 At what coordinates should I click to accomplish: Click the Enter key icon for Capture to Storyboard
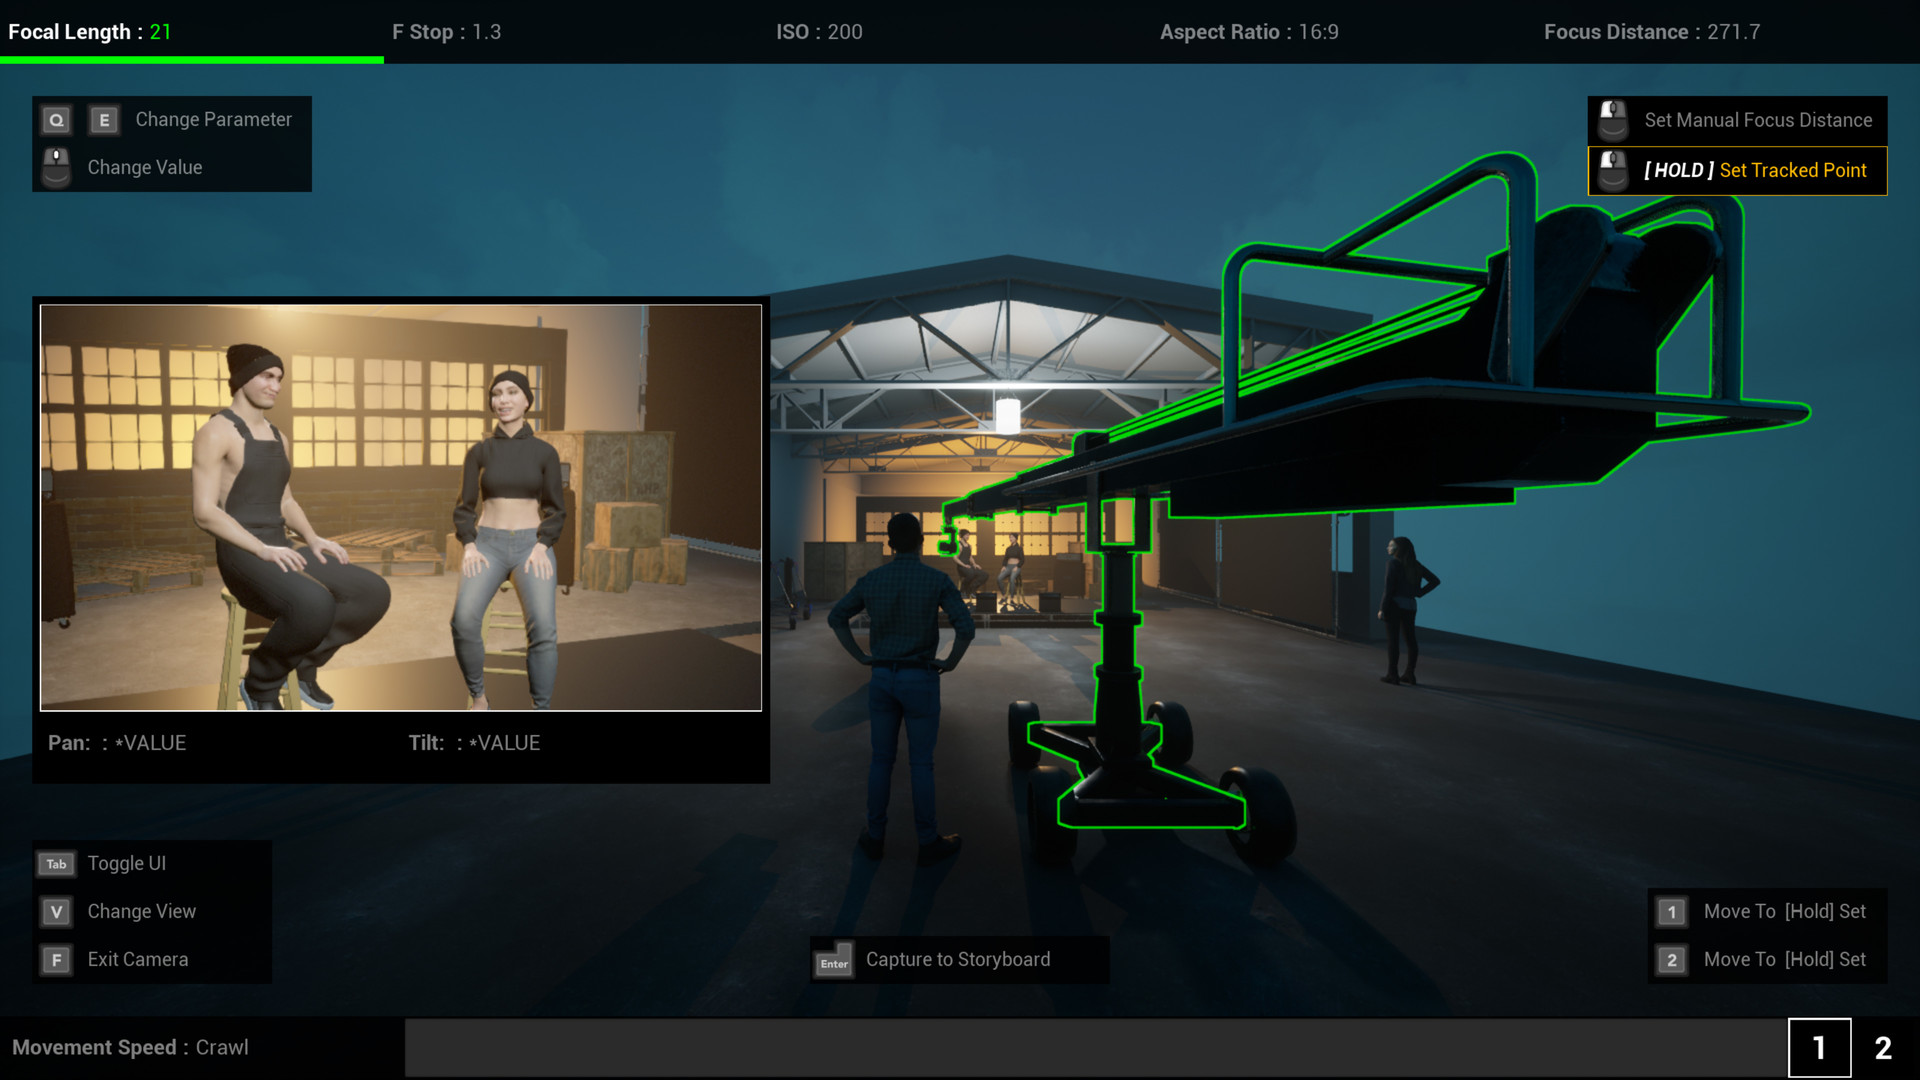(x=834, y=960)
